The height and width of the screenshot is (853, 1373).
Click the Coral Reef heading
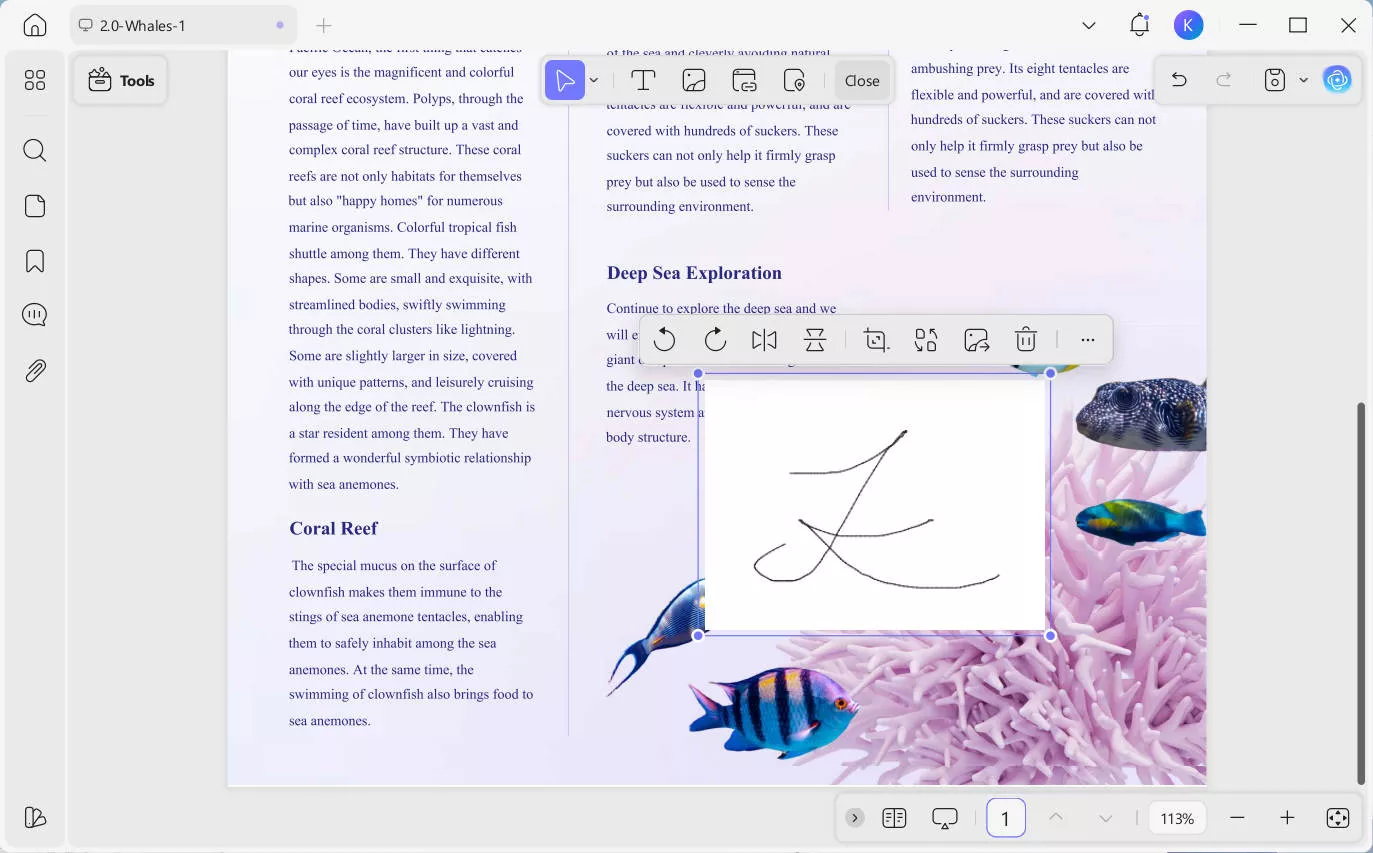(333, 528)
